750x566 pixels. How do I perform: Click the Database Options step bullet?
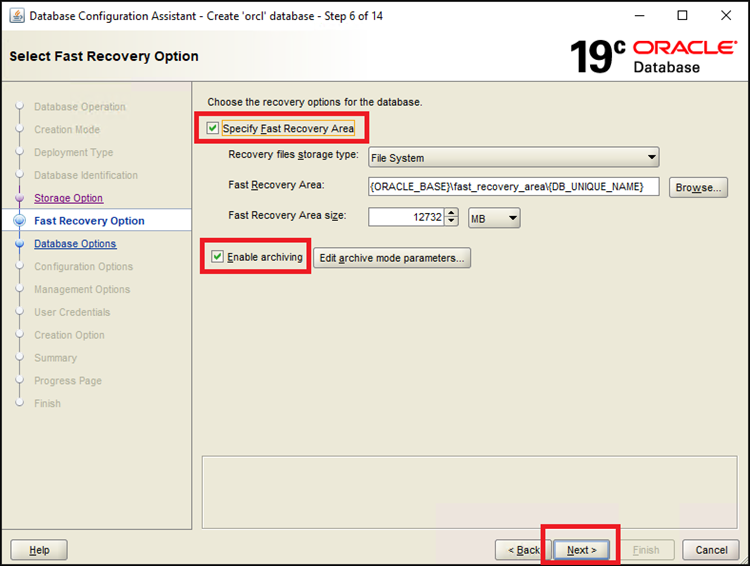(x=20, y=244)
